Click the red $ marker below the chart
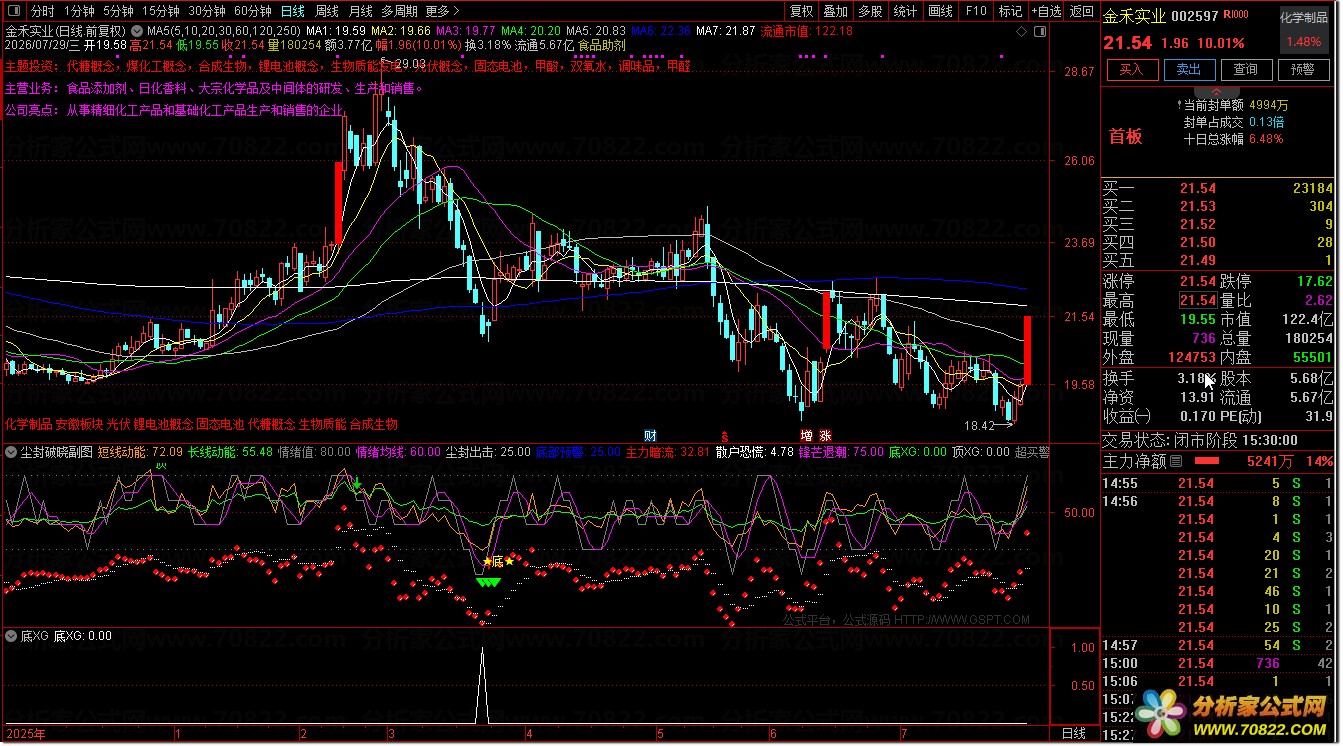The width and height of the screenshot is (1343, 746). [x=724, y=435]
